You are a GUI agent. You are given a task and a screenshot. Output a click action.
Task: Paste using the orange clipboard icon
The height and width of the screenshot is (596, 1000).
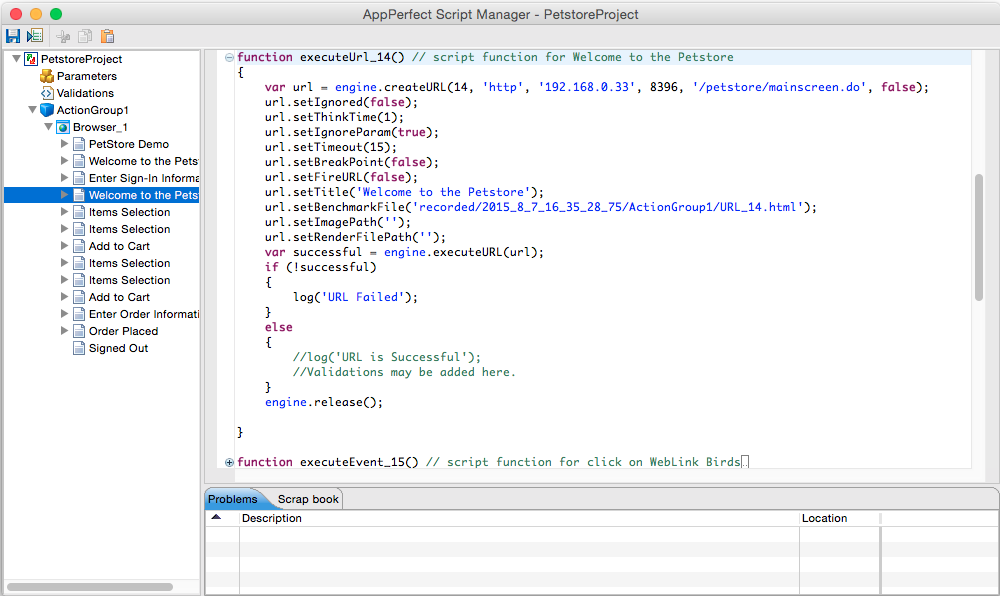pos(108,36)
